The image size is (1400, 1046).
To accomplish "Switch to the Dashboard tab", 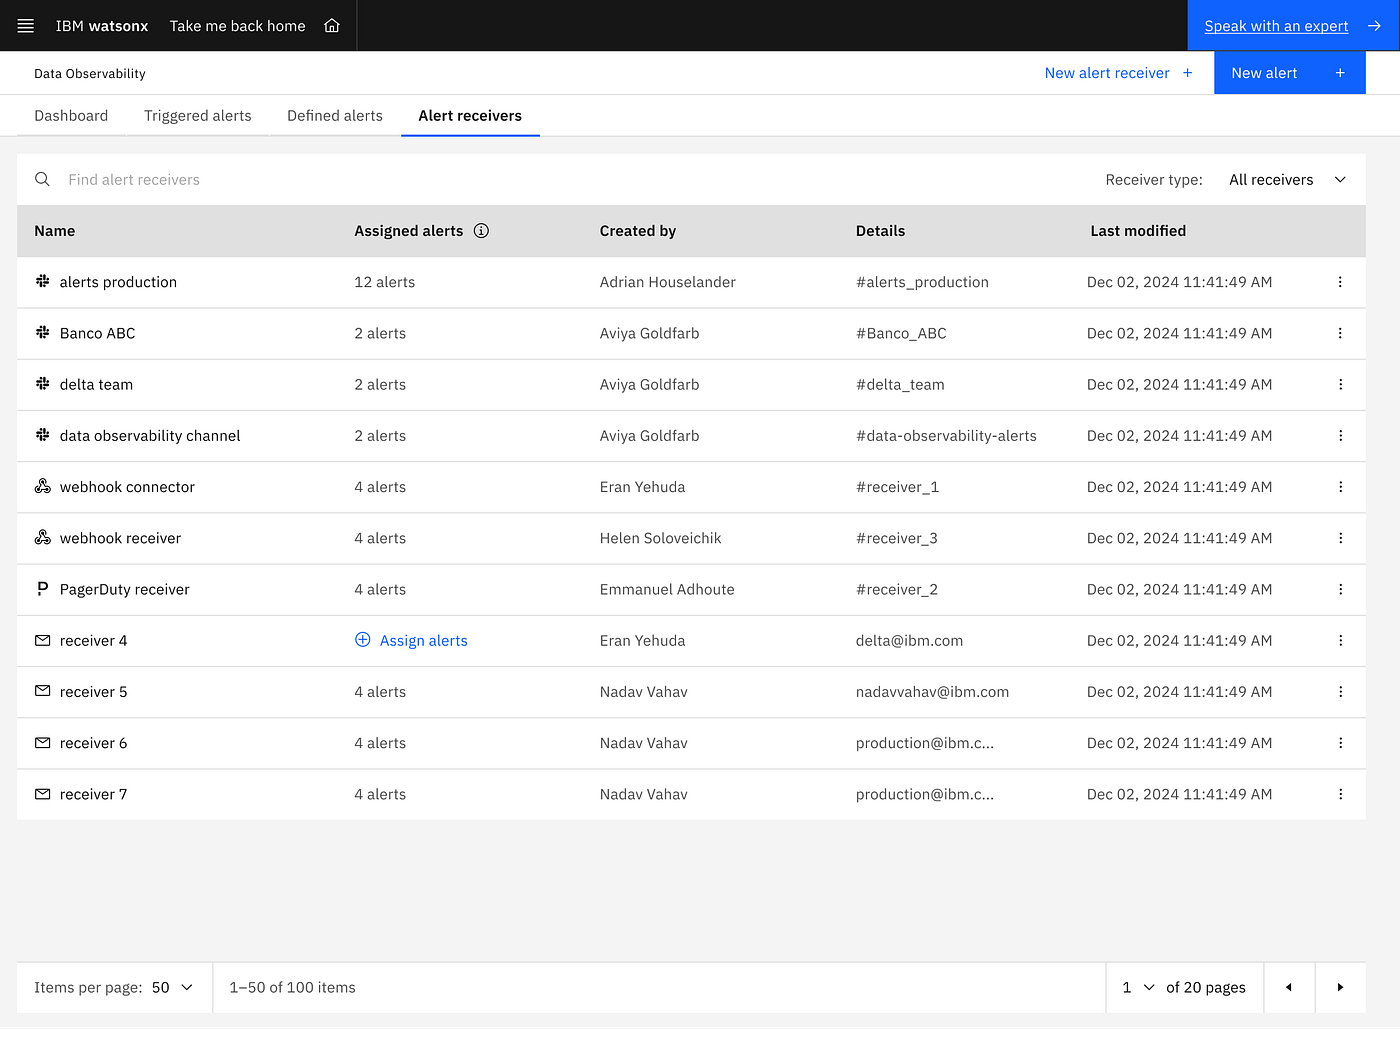I will point(71,116).
